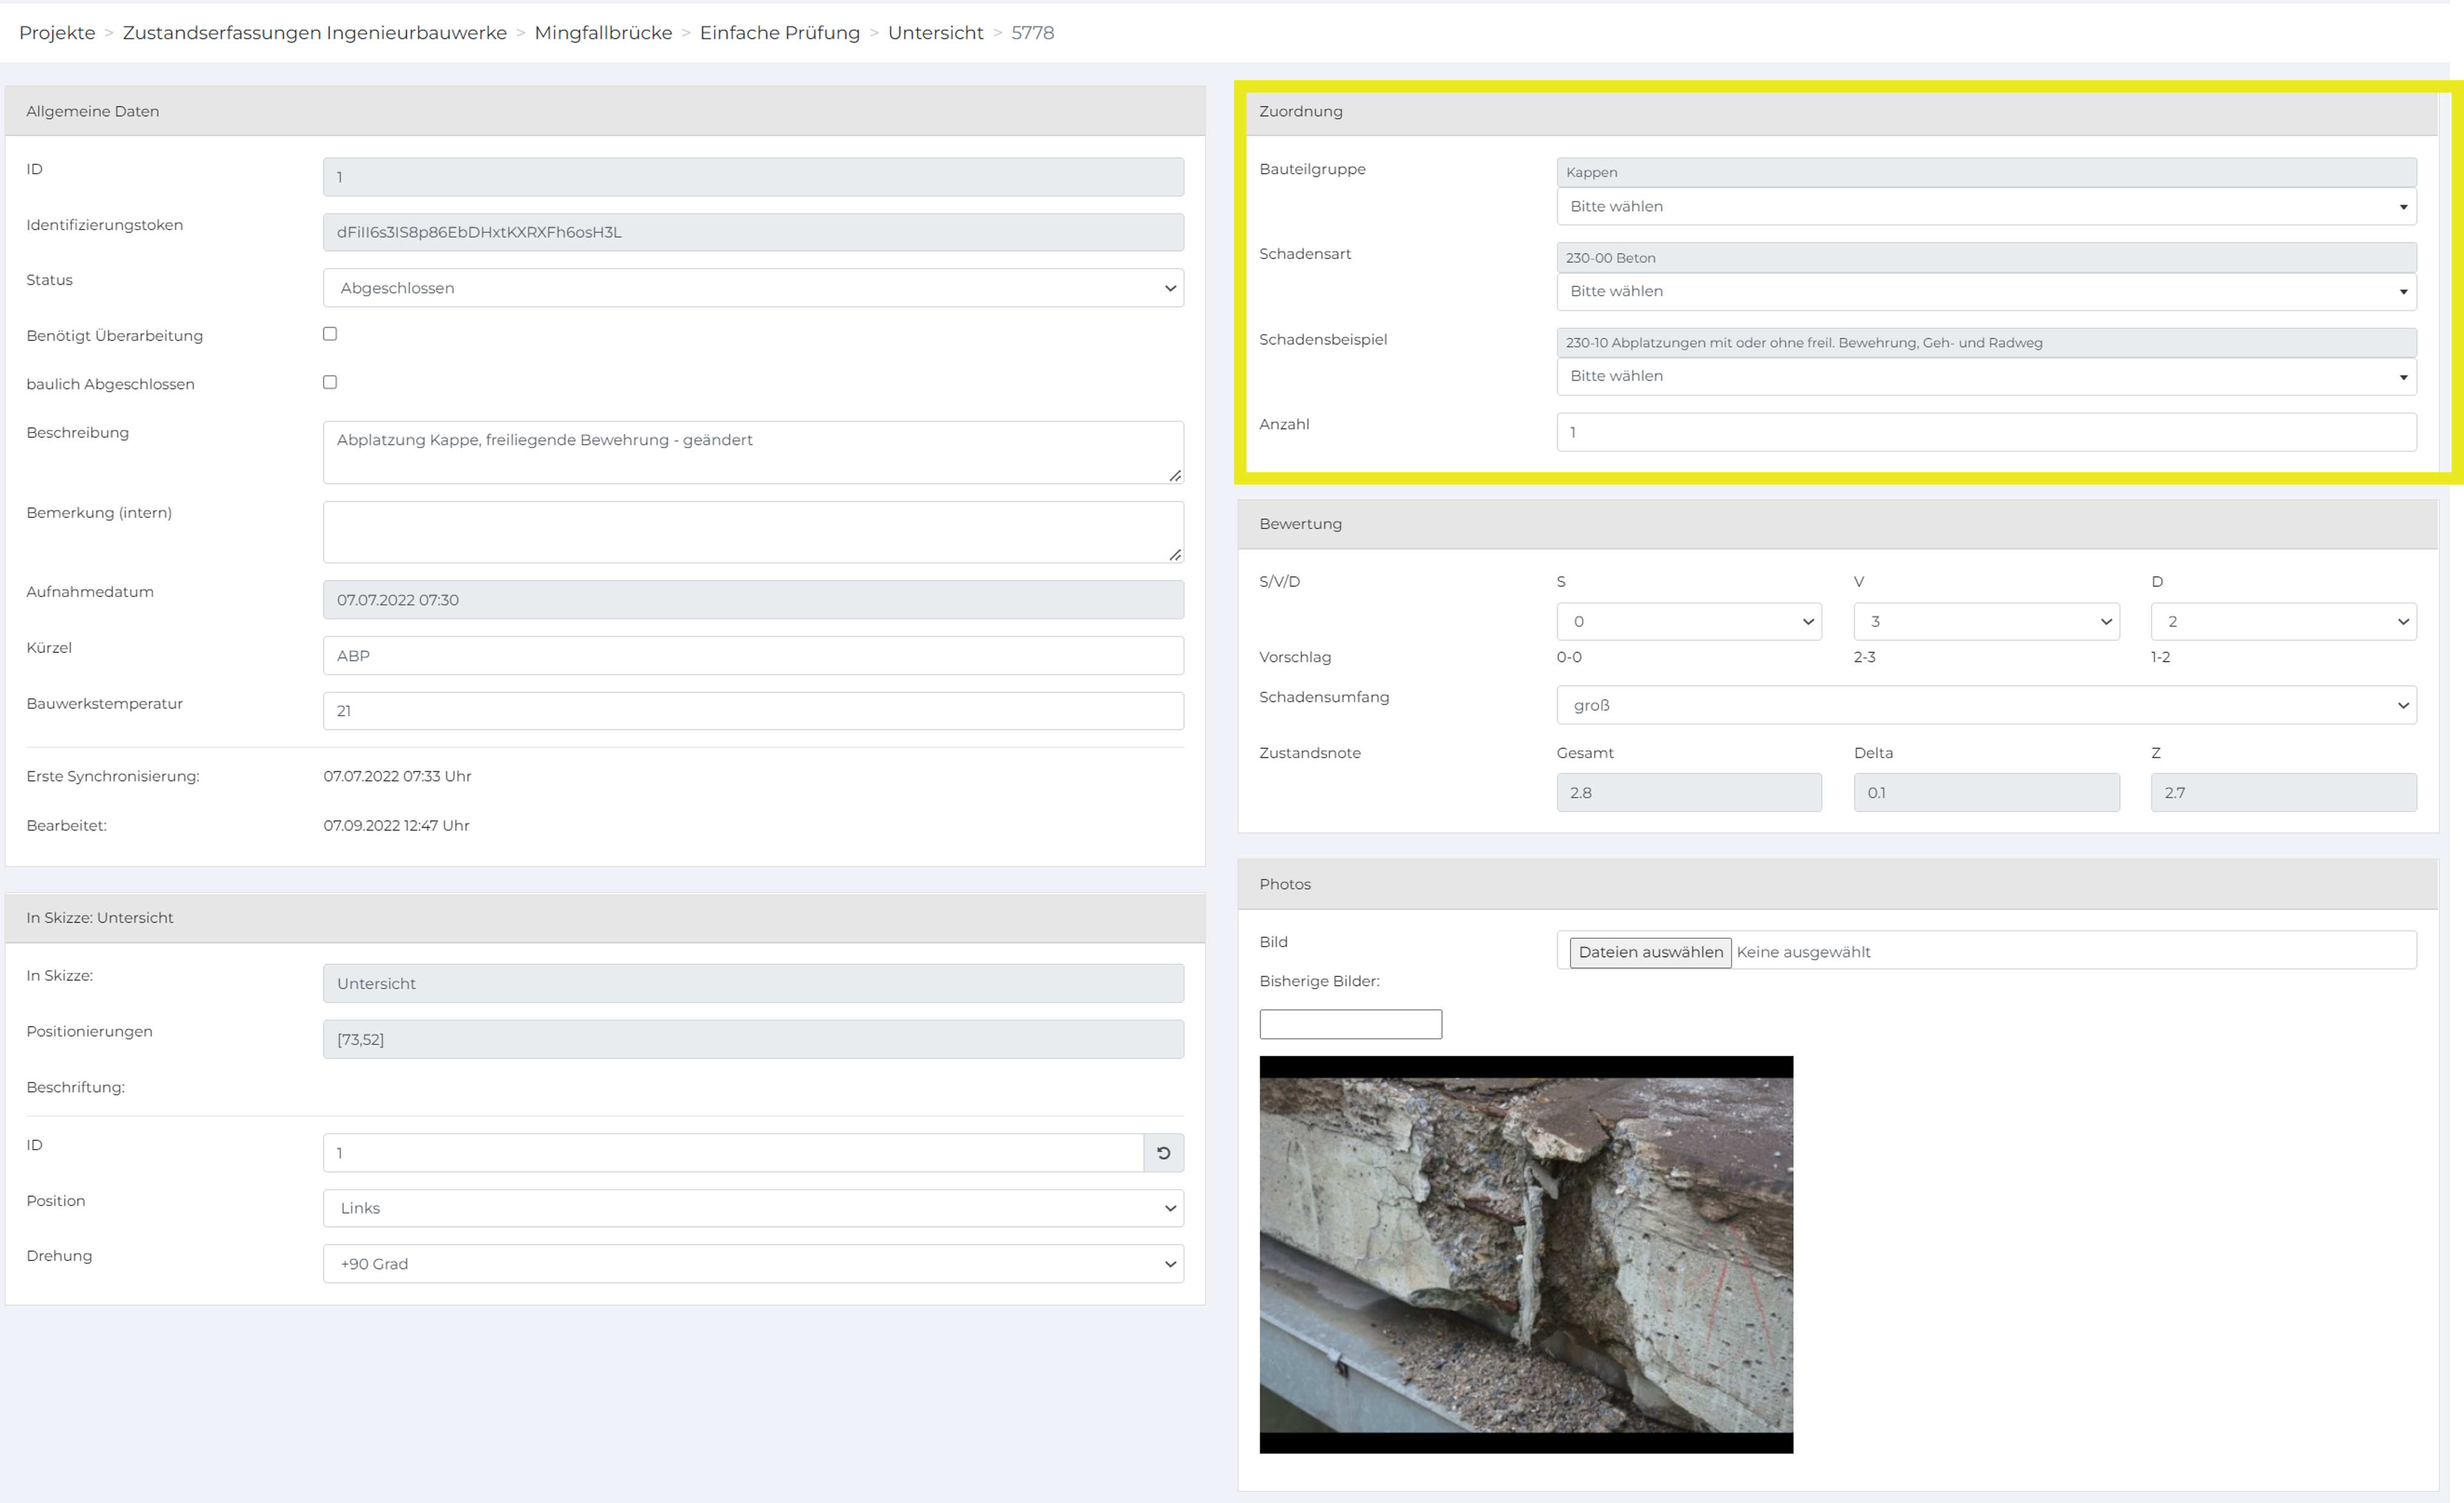2464x1503 pixels.
Task: Open Zustandserfassungen Ingenieurbauwerke breadcrumb link
Action: [x=315, y=33]
